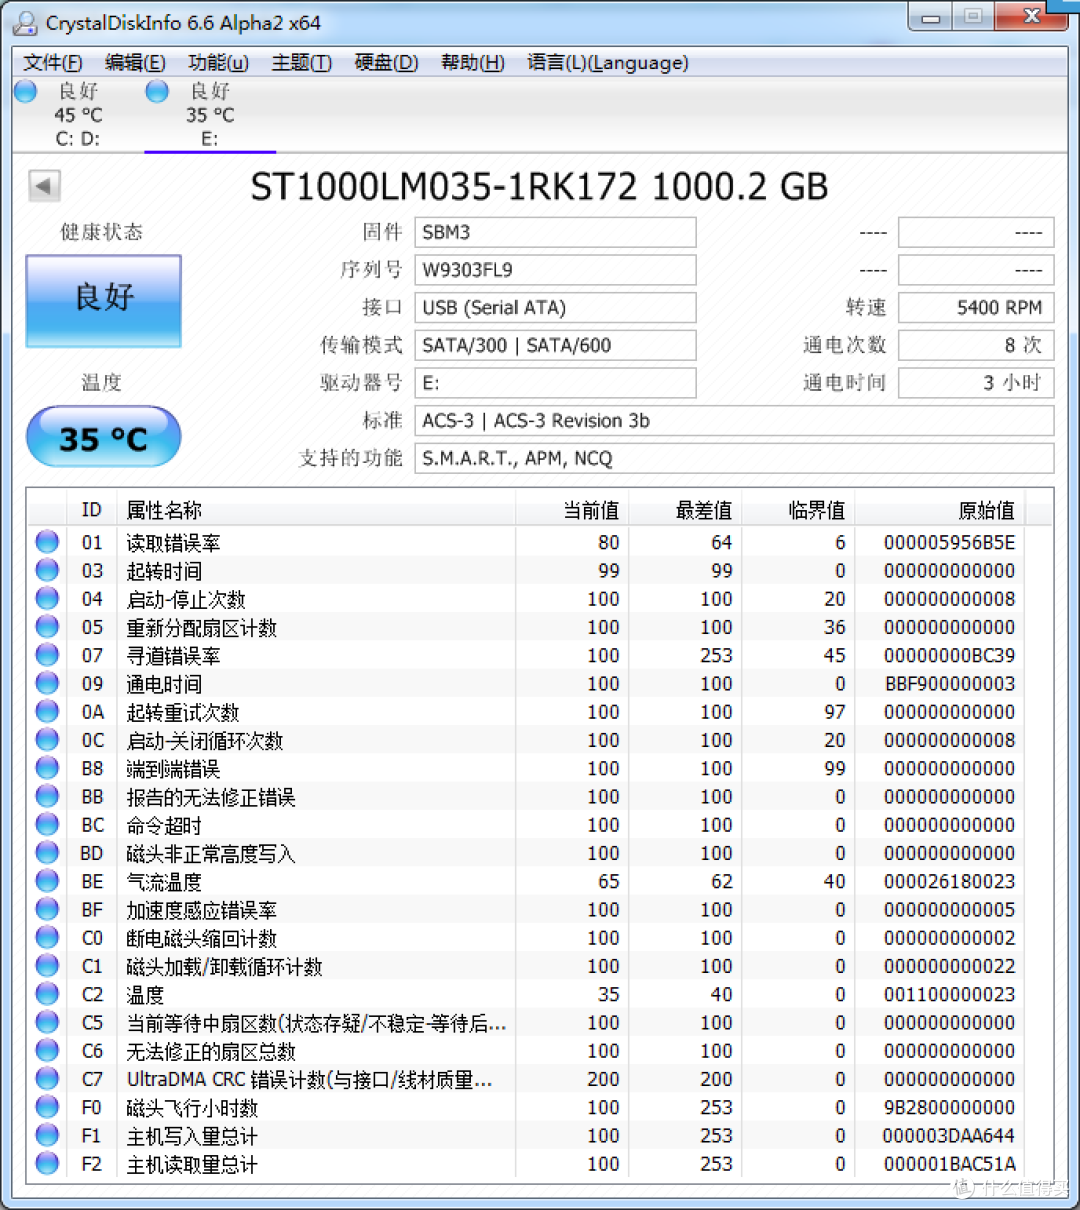Click the status orb in row 07 寻道错误率
Image resolution: width=1080 pixels, height=1210 pixels.
[47, 655]
